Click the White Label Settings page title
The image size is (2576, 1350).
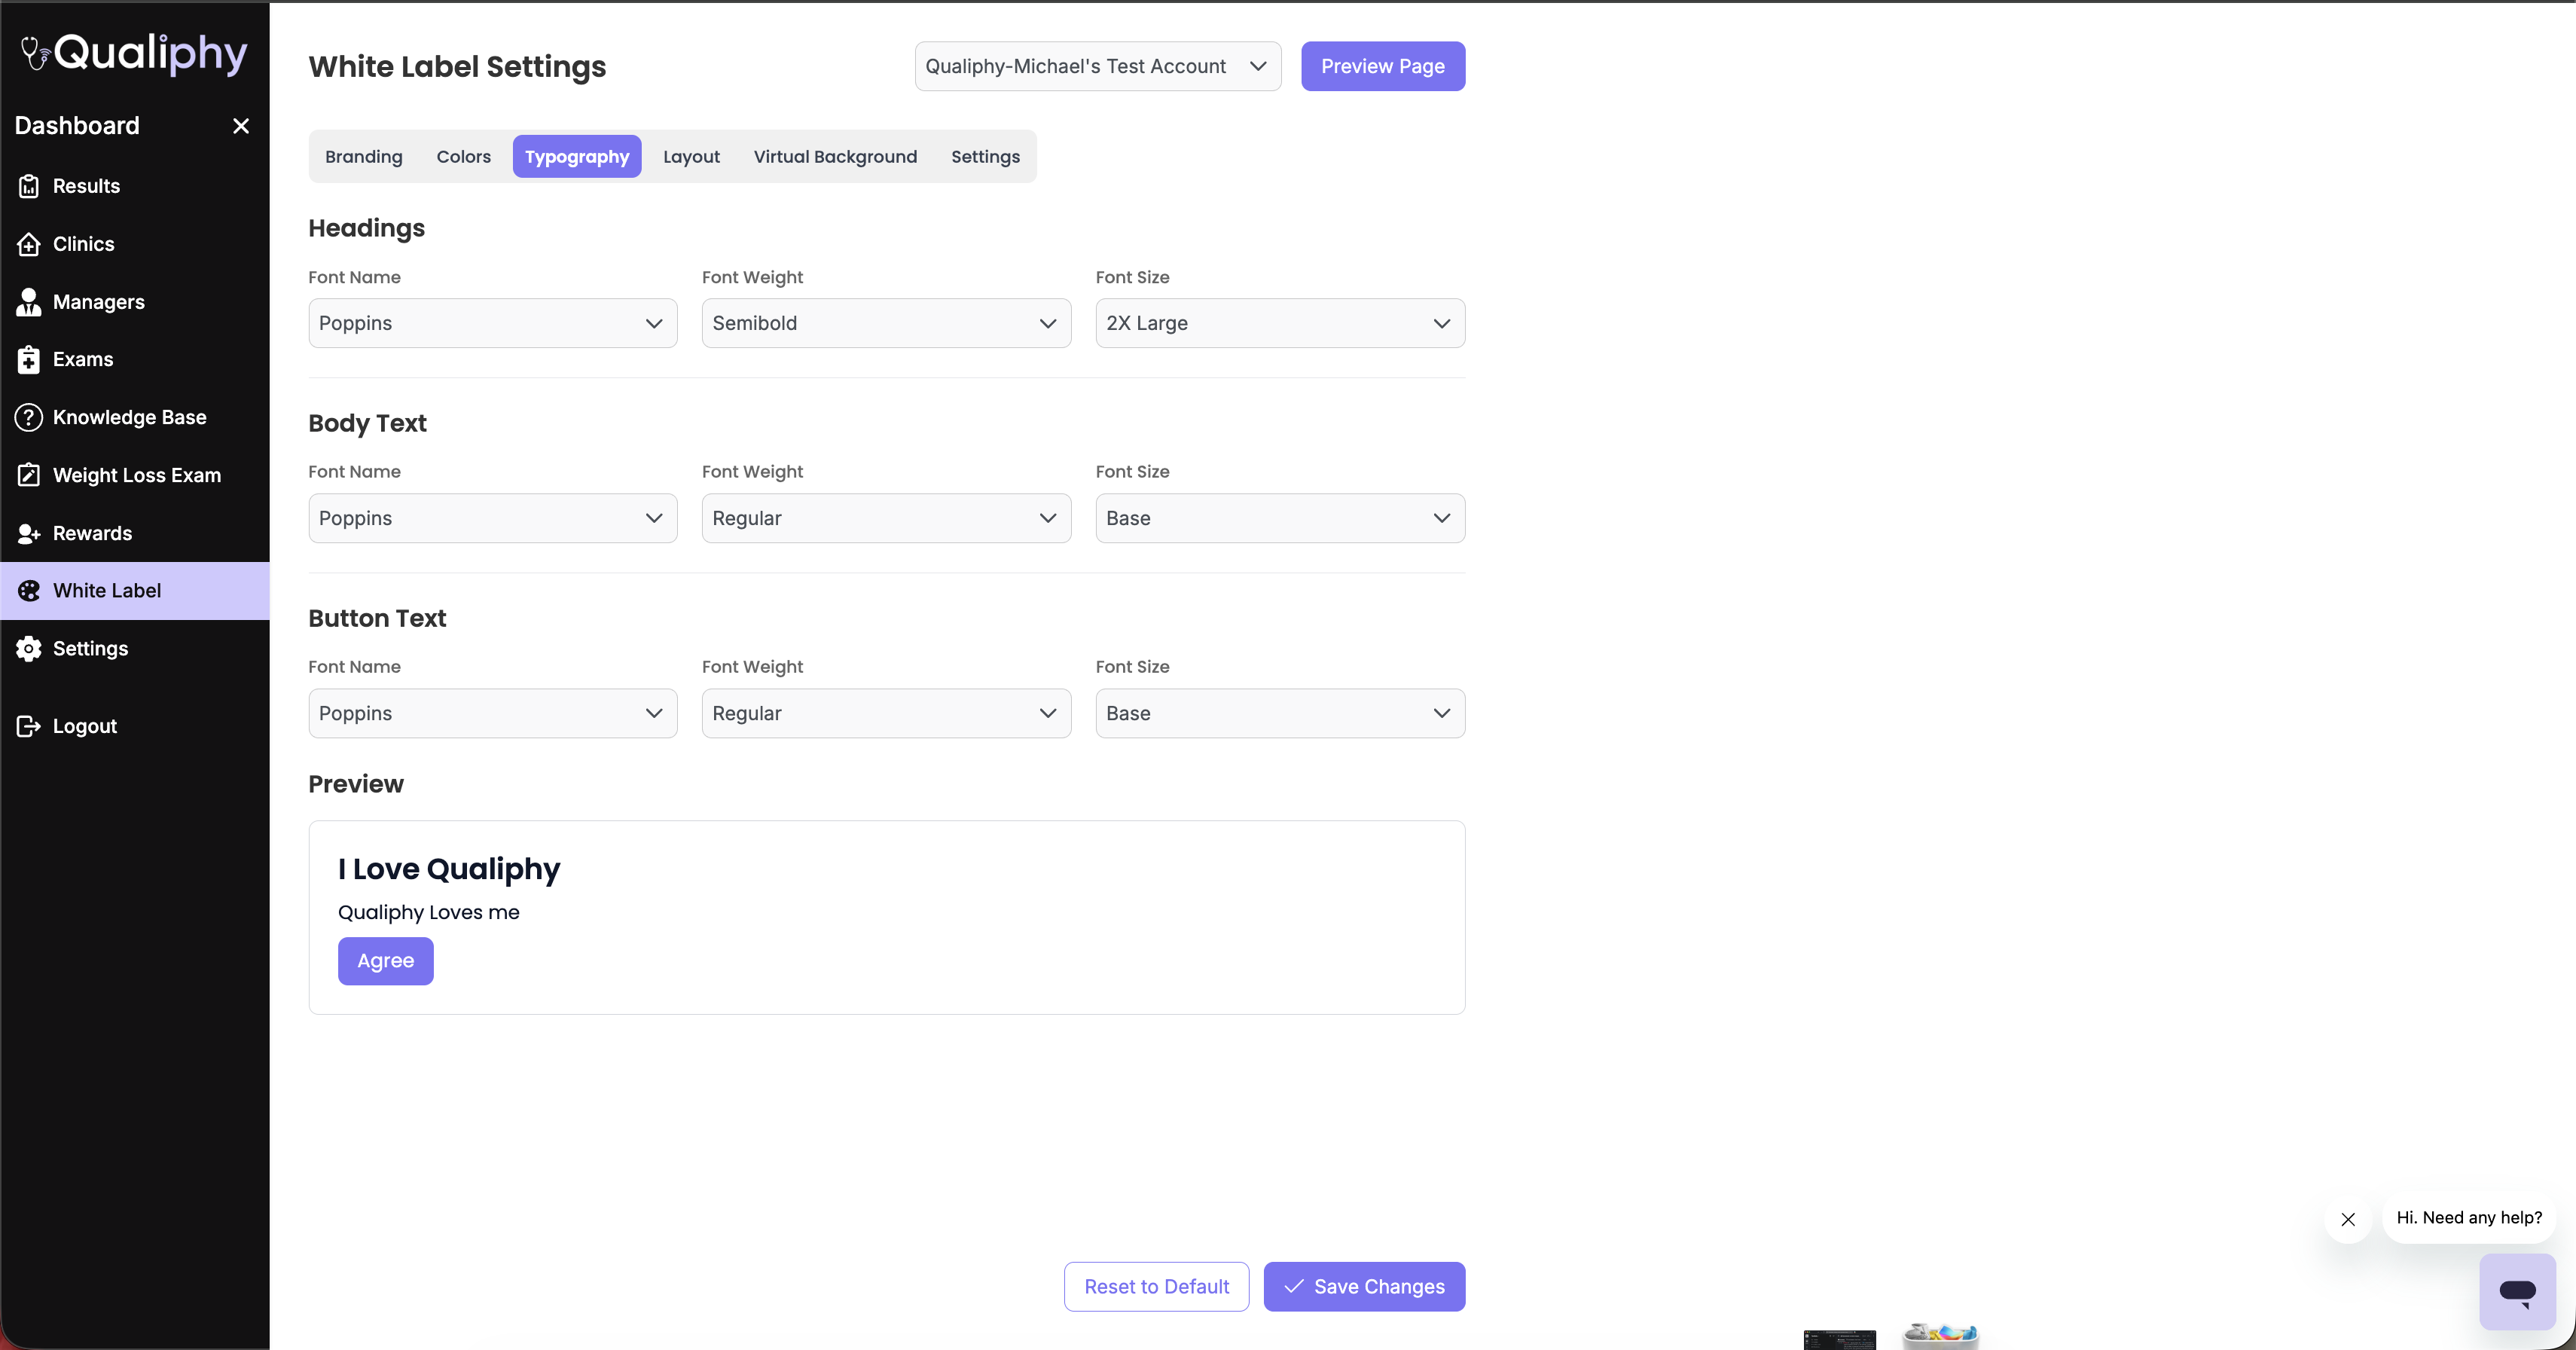coord(457,67)
